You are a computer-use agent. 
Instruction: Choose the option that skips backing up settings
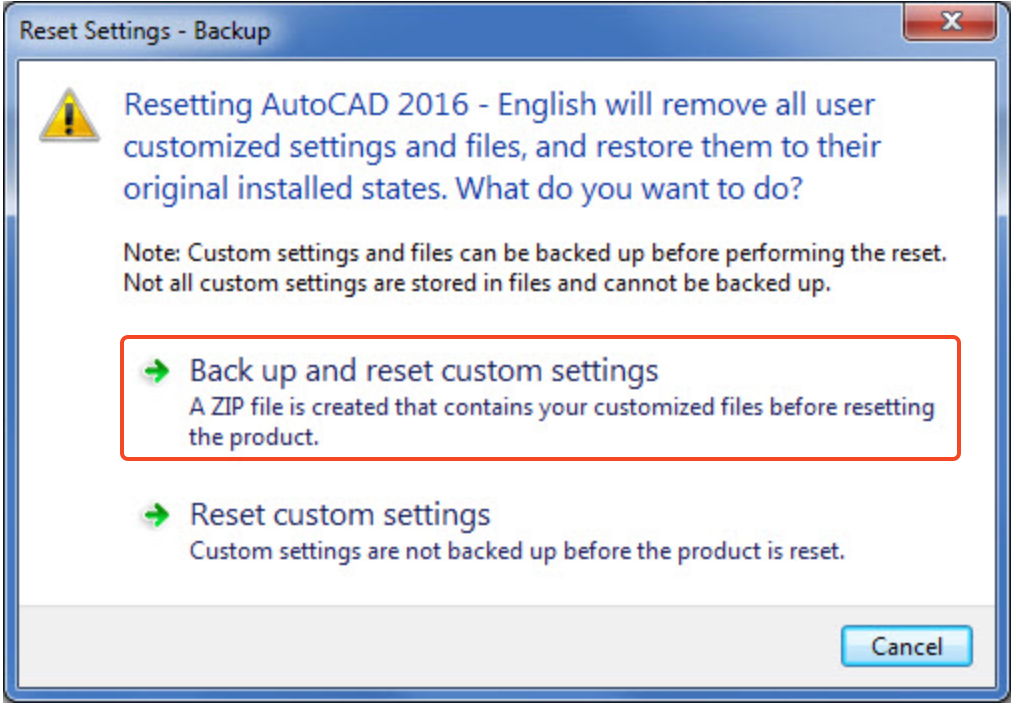coord(340,514)
